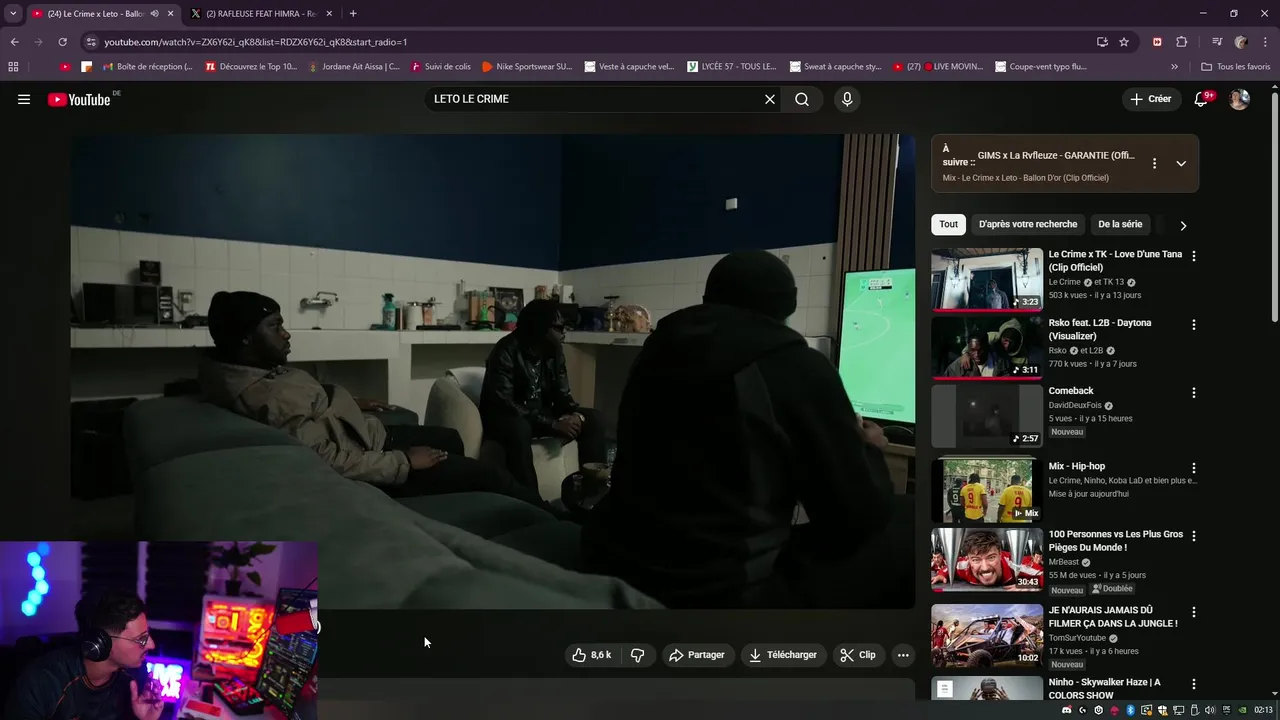This screenshot has height=720, width=1280.
Task: Open the Nike Sportswear bookmark
Action: point(526,67)
